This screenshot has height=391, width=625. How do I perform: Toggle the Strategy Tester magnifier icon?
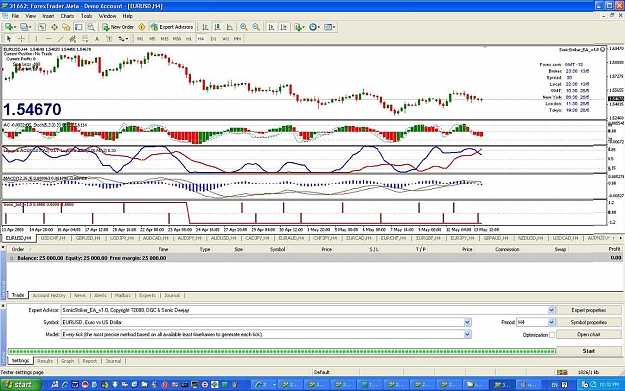91,27
